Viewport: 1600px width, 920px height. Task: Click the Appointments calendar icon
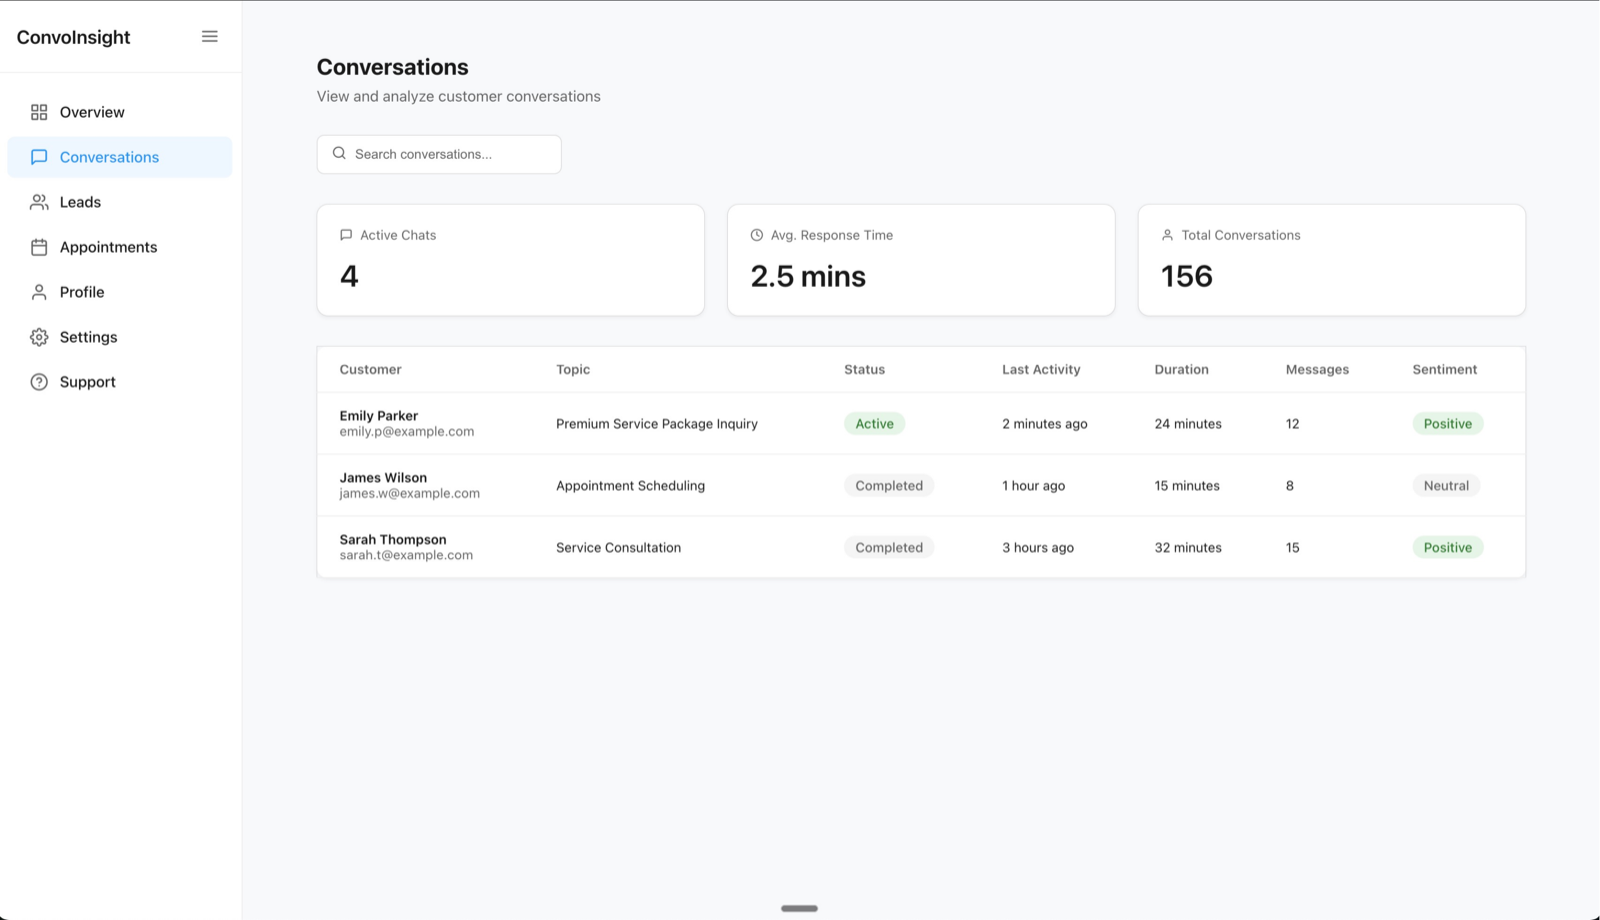39,247
